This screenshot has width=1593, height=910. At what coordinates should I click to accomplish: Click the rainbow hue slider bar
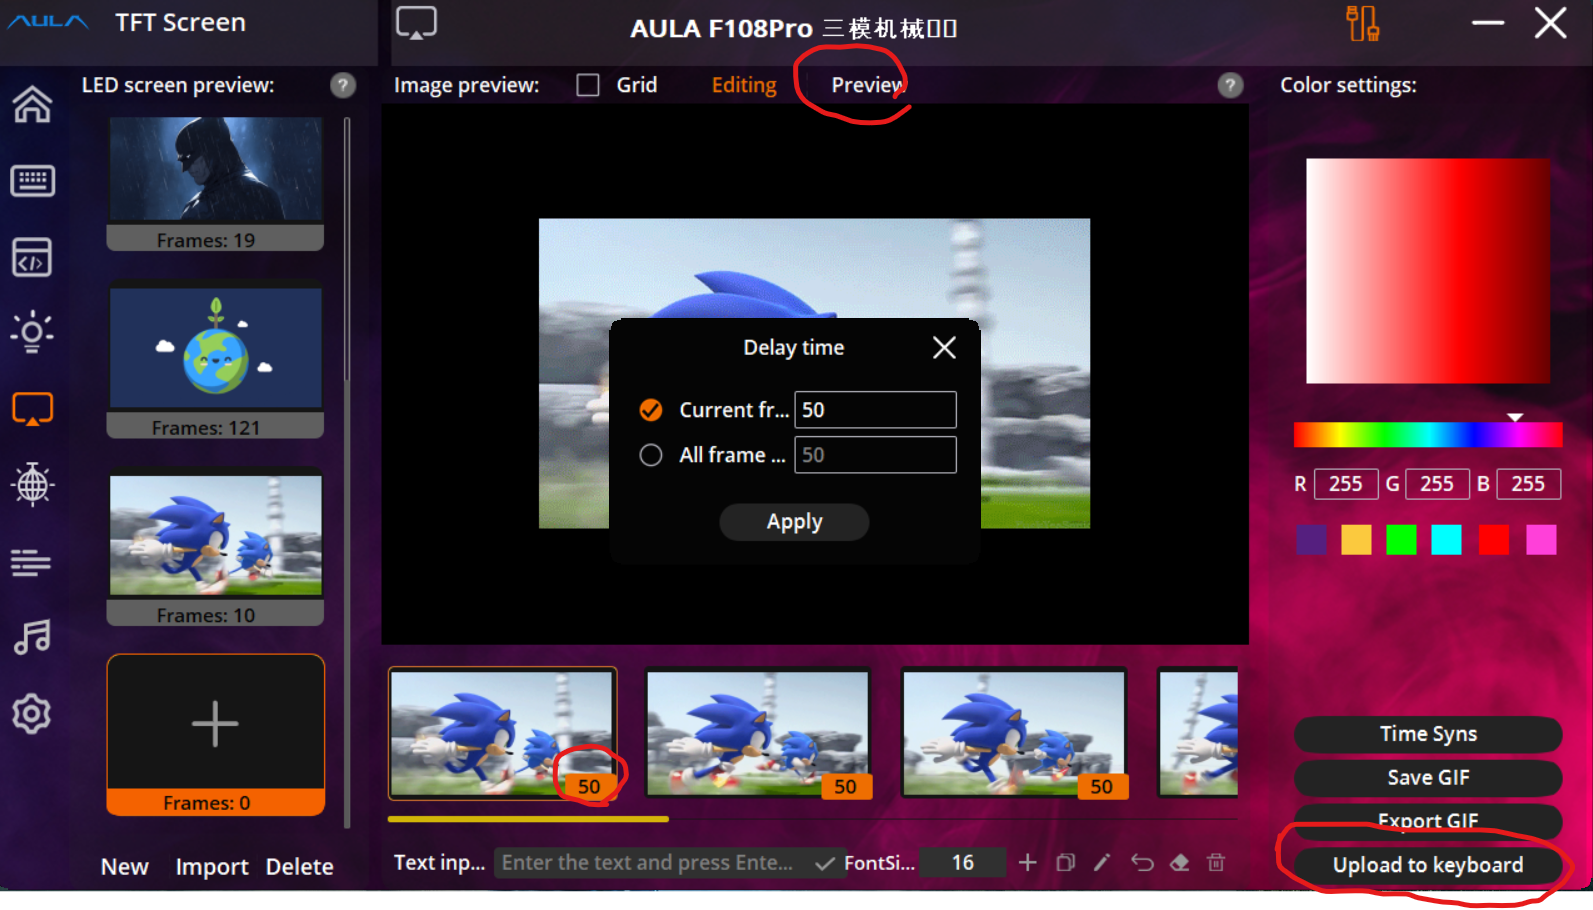point(1428,434)
